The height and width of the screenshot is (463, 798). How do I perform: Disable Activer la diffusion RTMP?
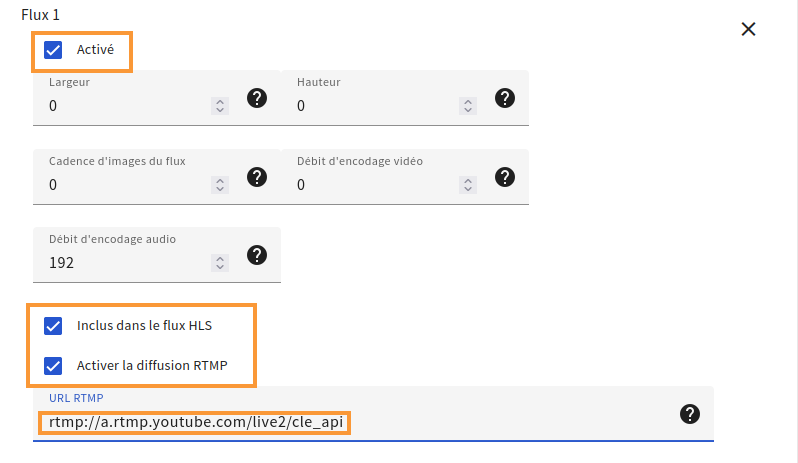coord(53,366)
